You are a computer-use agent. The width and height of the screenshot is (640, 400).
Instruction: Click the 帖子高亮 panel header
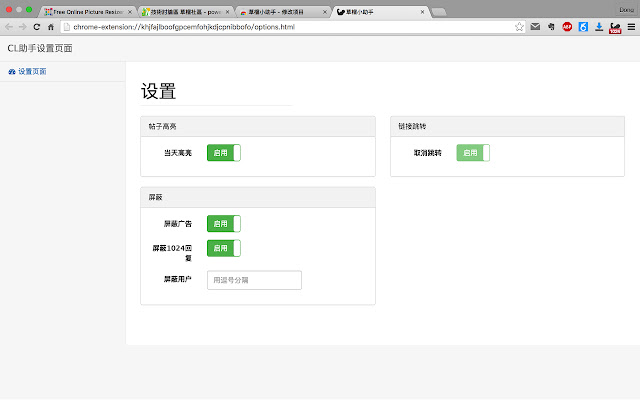click(x=258, y=127)
